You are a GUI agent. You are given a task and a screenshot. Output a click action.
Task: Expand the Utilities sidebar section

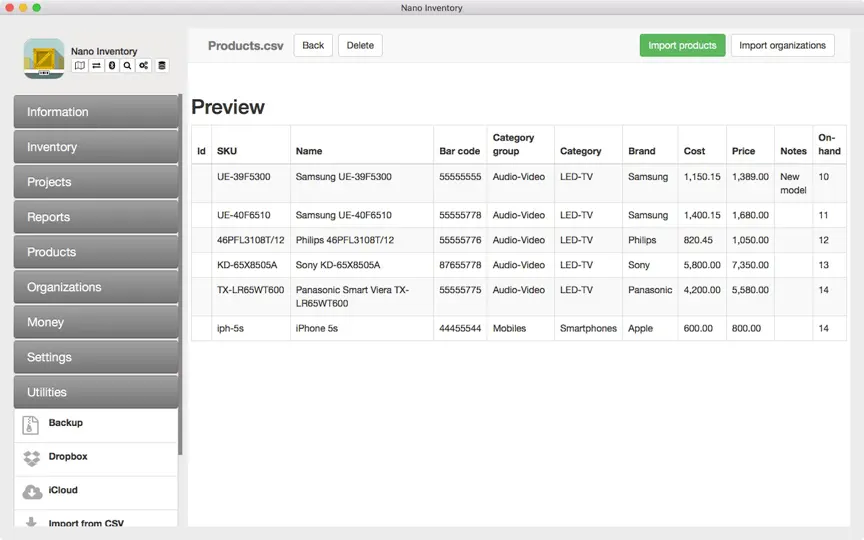click(x=96, y=392)
